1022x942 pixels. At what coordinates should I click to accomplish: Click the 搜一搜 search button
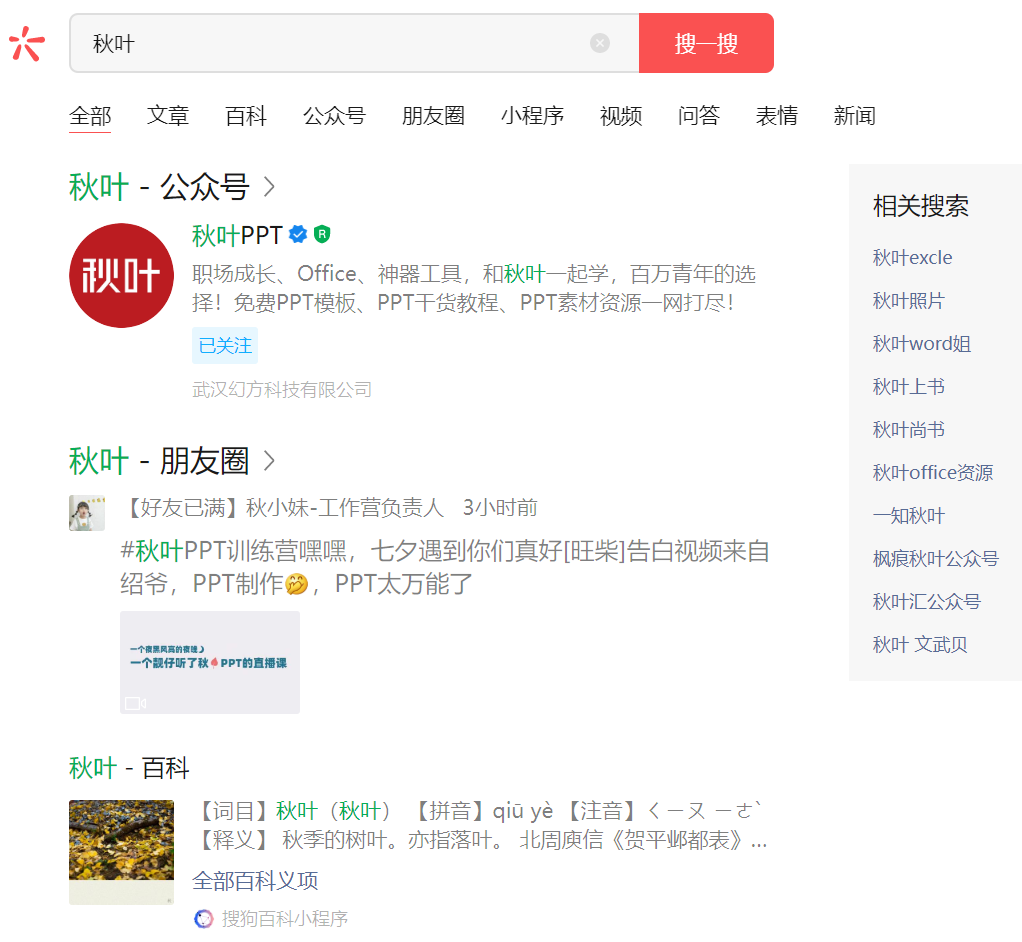click(706, 43)
